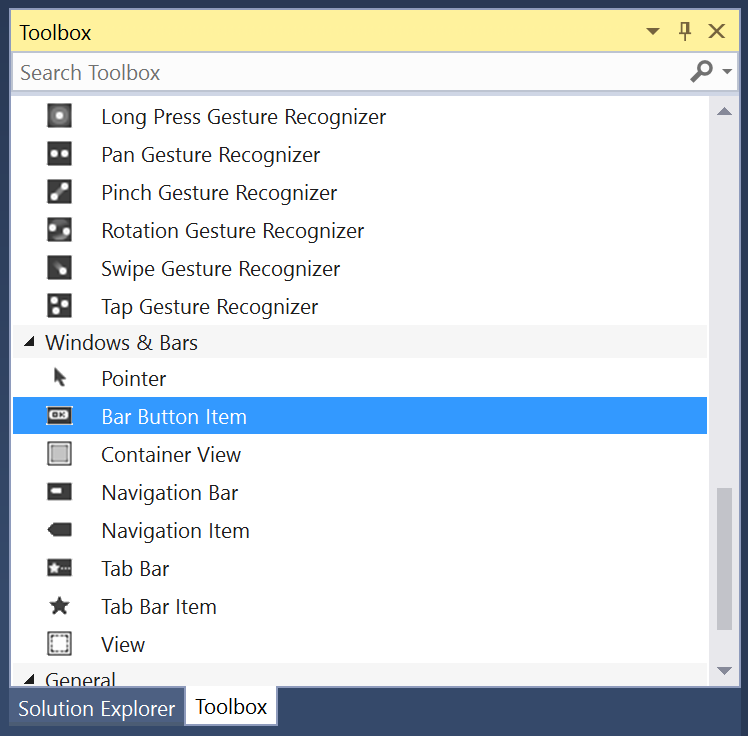The image size is (748, 736).
Task: Click the Bar Button Item icon
Action: tap(59, 415)
